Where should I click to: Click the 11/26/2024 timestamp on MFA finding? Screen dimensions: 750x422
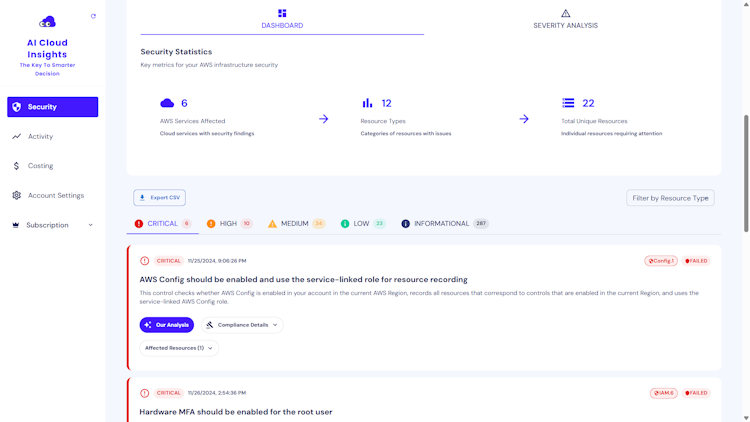click(217, 393)
